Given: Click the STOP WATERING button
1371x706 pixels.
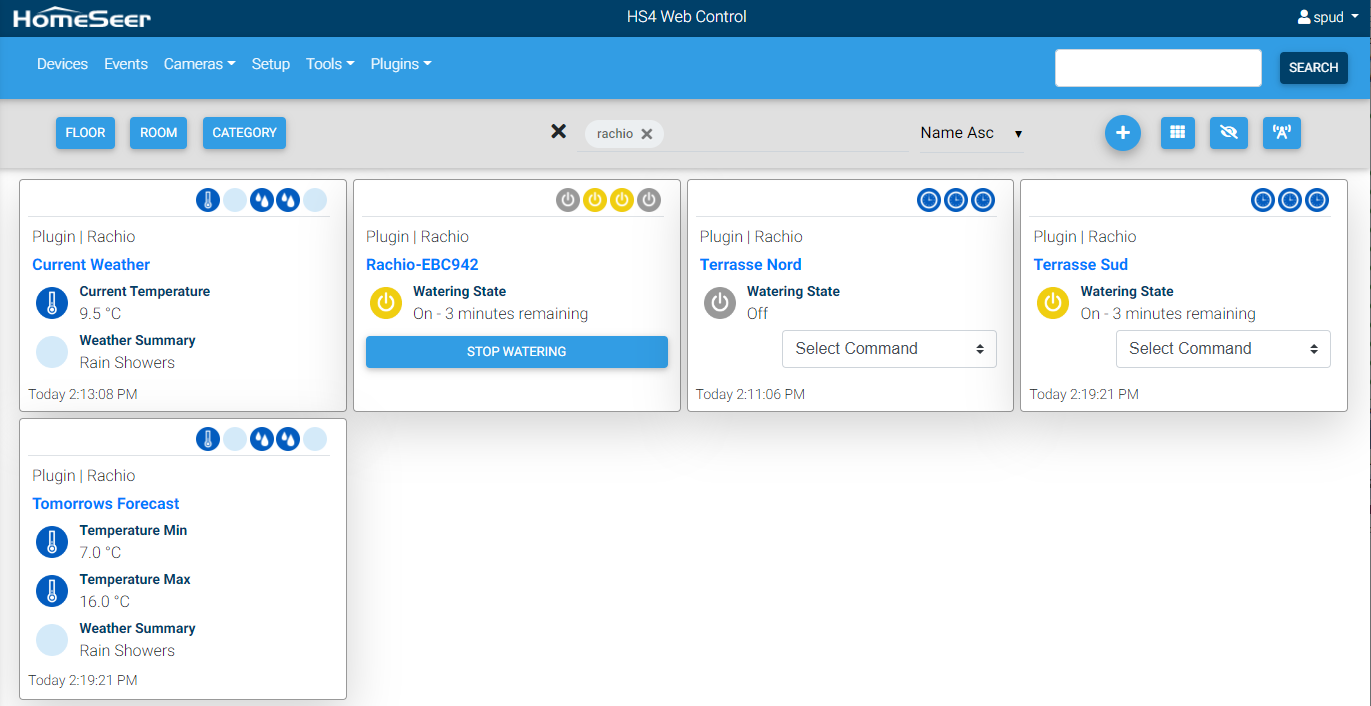Looking at the screenshot, I should click(x=516, y=352).
